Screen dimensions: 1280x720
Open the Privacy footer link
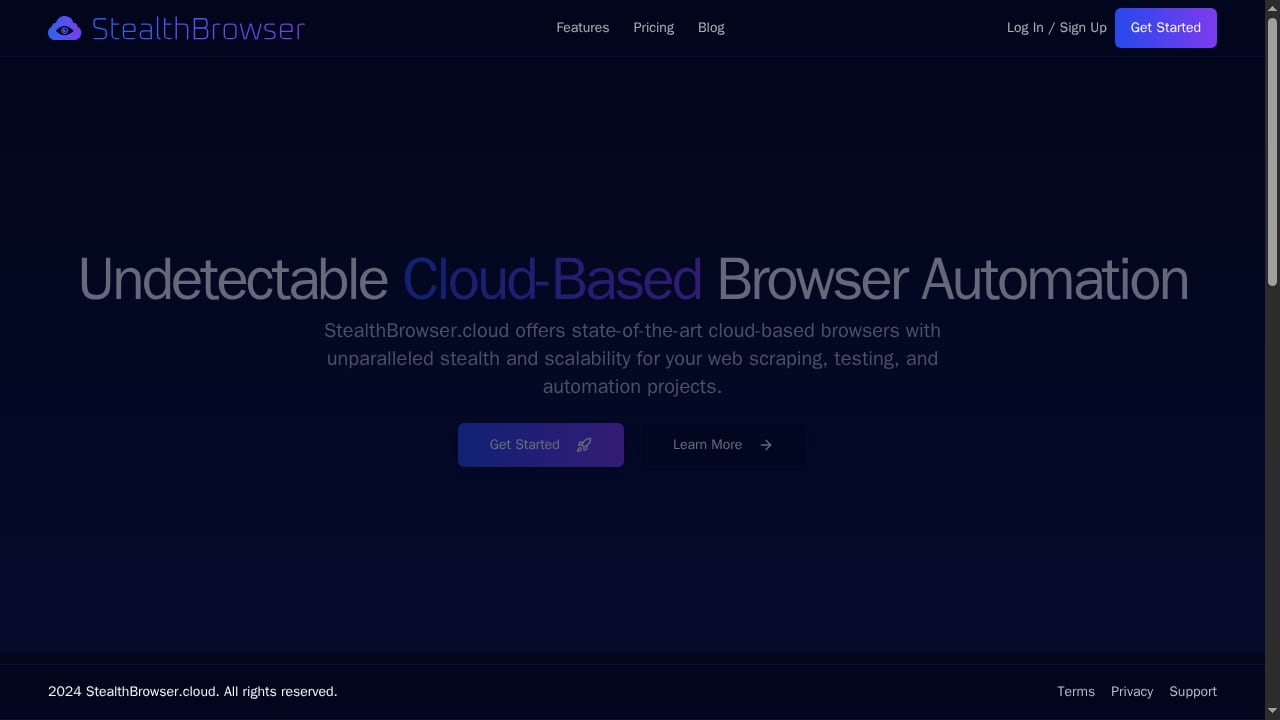(1132, 692)
